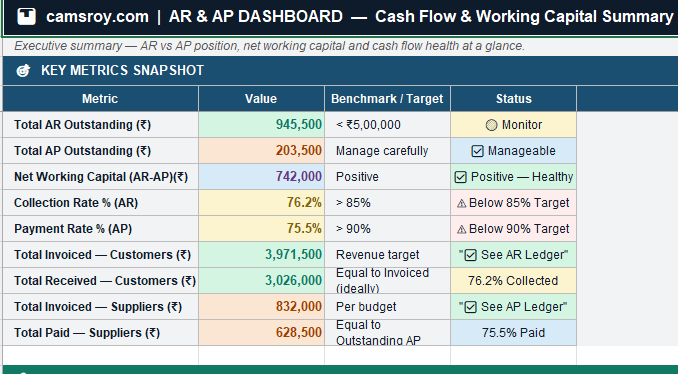Image resolution: width=678 pixels, height=374 pixels.
Task: Select the Status column header
Action: click(514, 99)
